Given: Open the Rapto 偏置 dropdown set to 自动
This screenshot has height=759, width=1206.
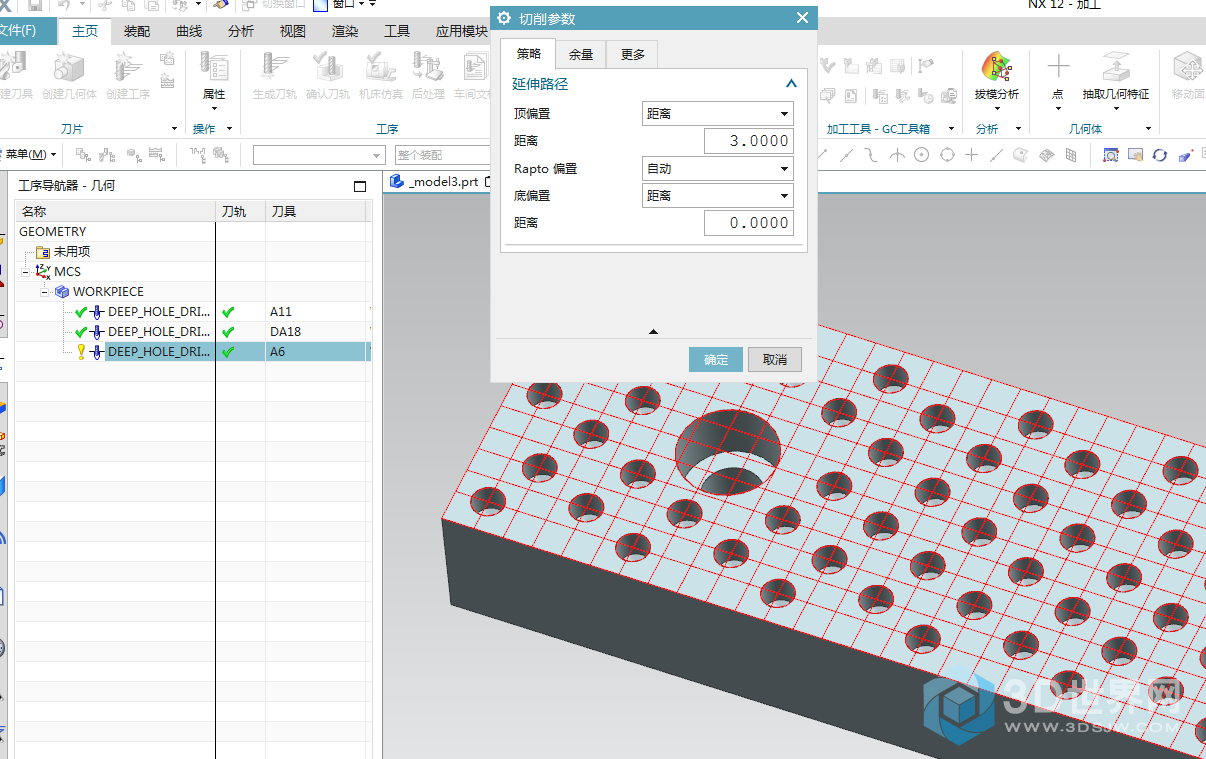Looking at the screenshot, I should 717,169.
